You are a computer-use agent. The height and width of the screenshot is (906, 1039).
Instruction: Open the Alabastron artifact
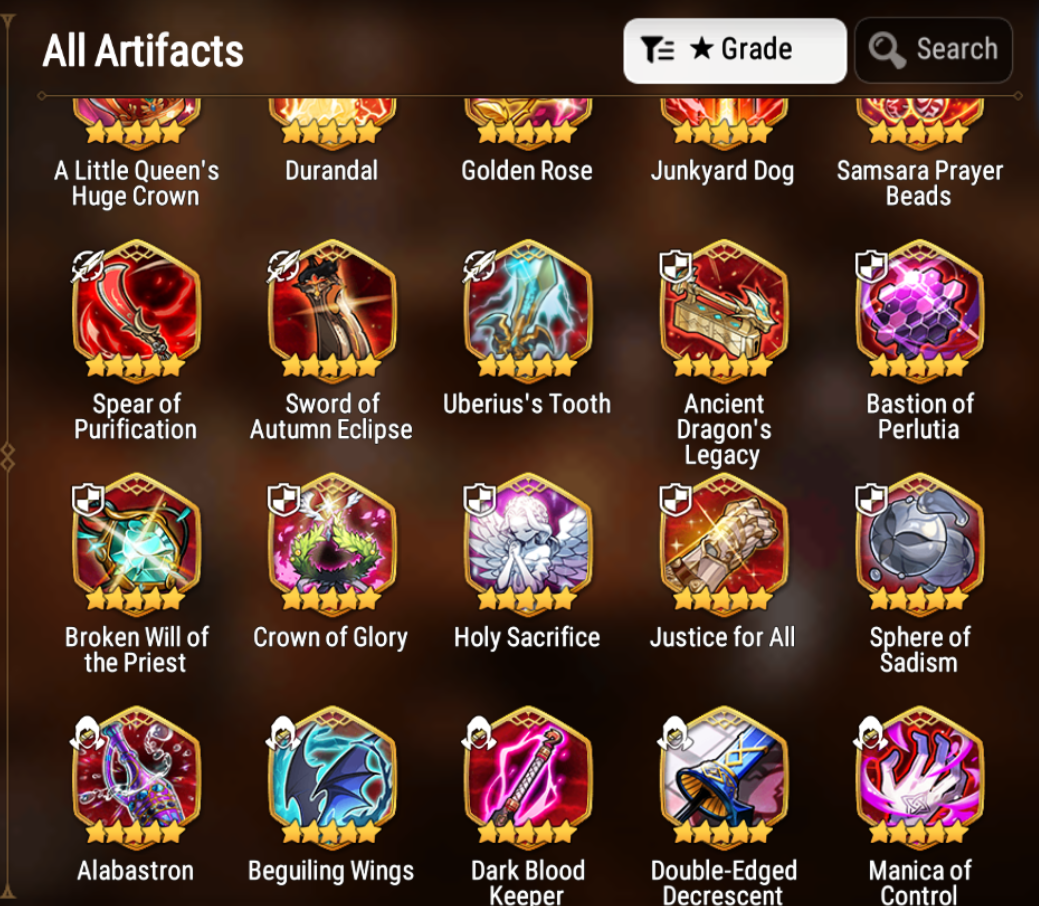pos(136,777)
